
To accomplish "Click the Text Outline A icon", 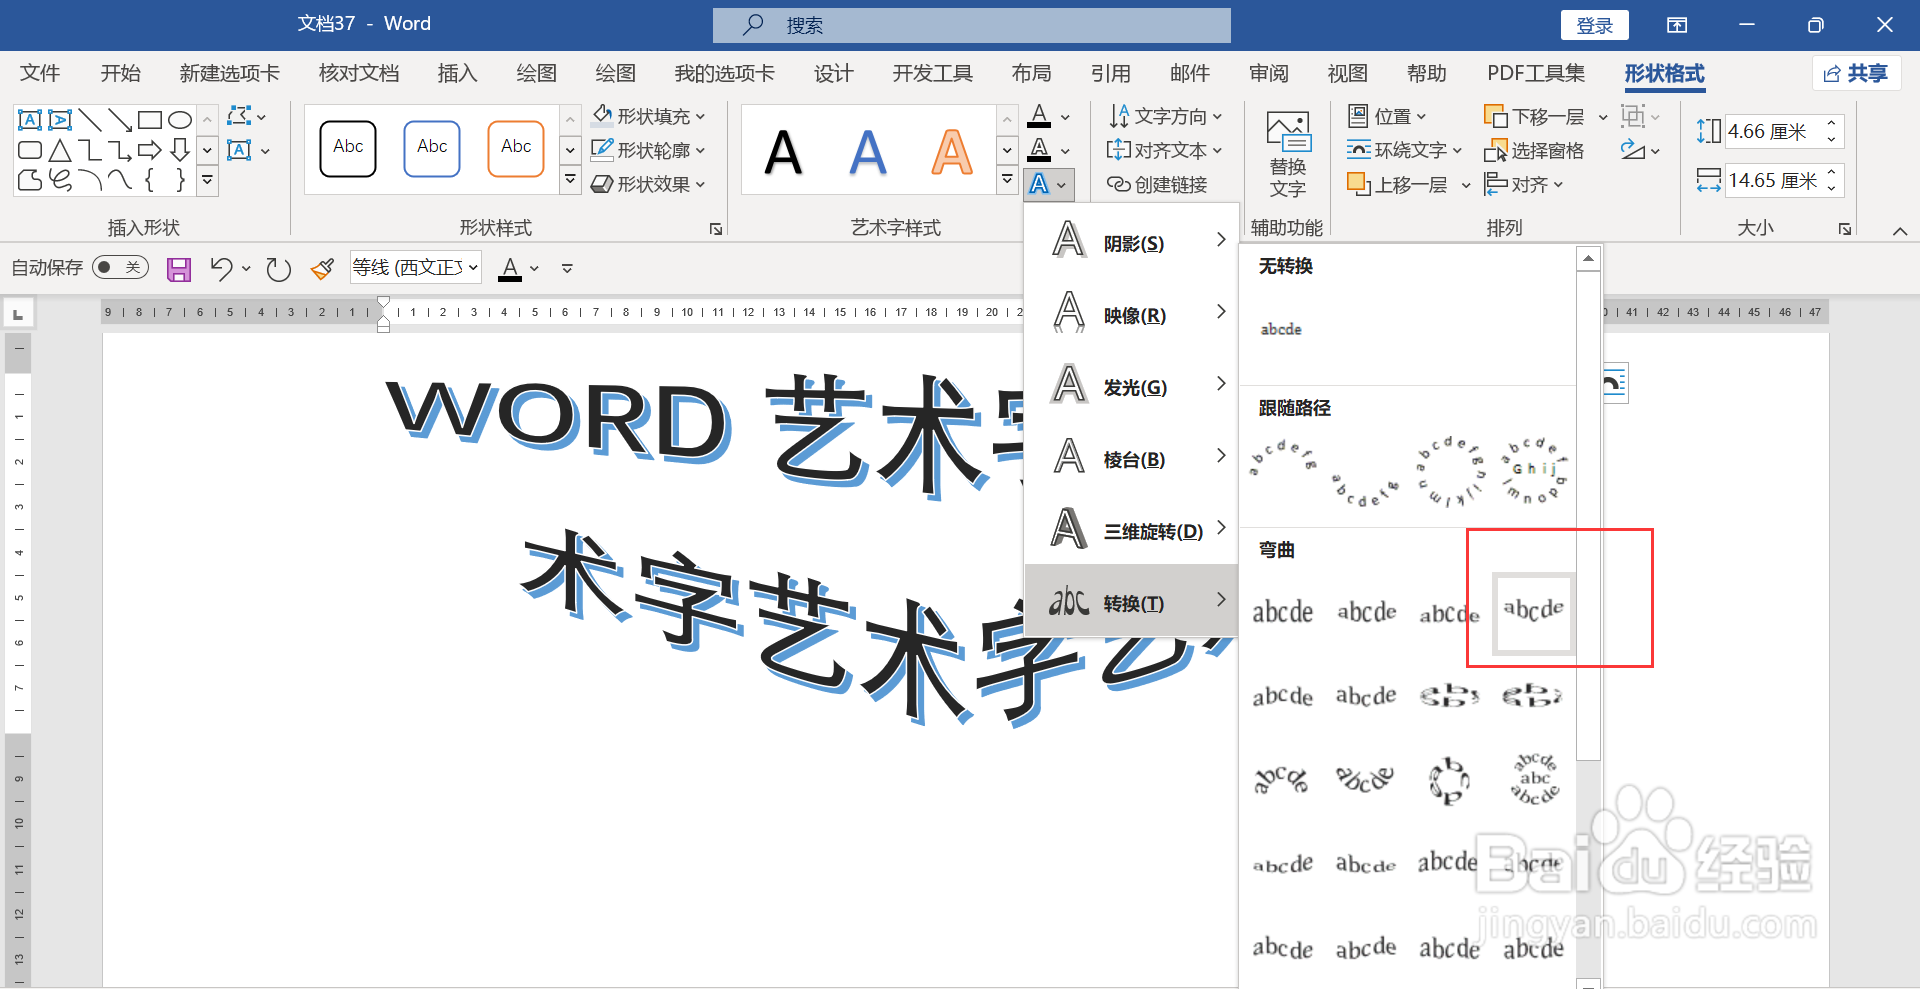I will pos(1039,150).
